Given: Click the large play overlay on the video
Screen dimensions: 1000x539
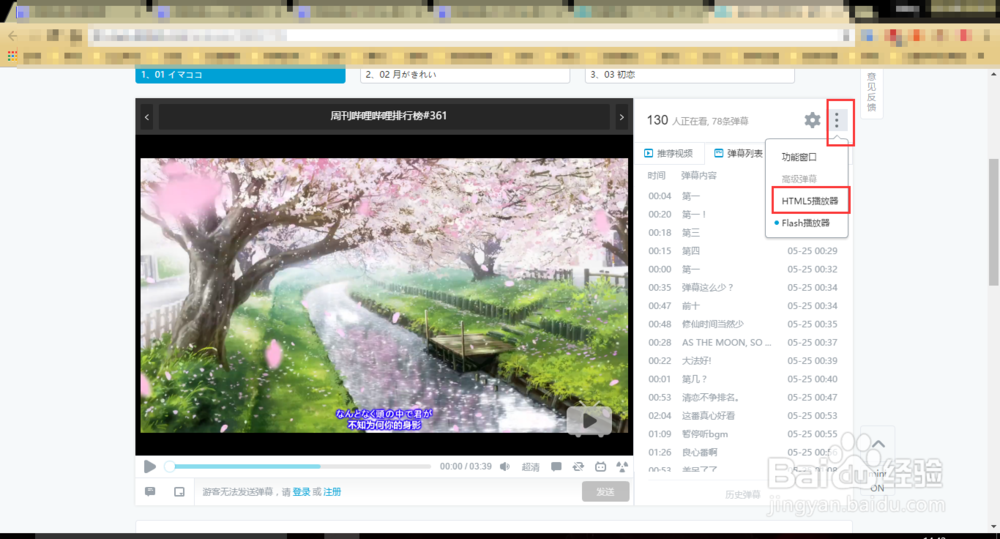Looking at the screenshot, I should [x=589, y=421].
